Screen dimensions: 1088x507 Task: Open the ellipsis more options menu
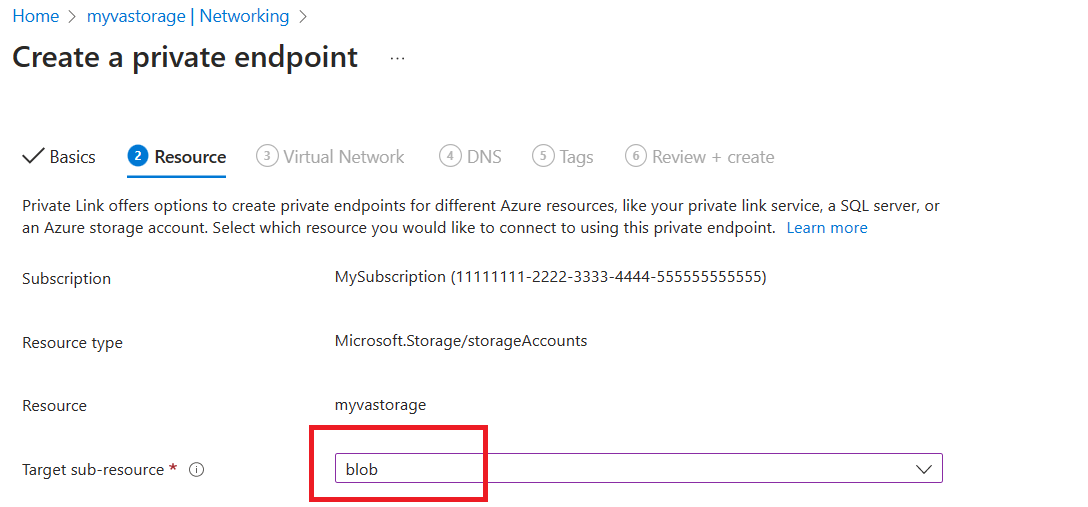398,58
